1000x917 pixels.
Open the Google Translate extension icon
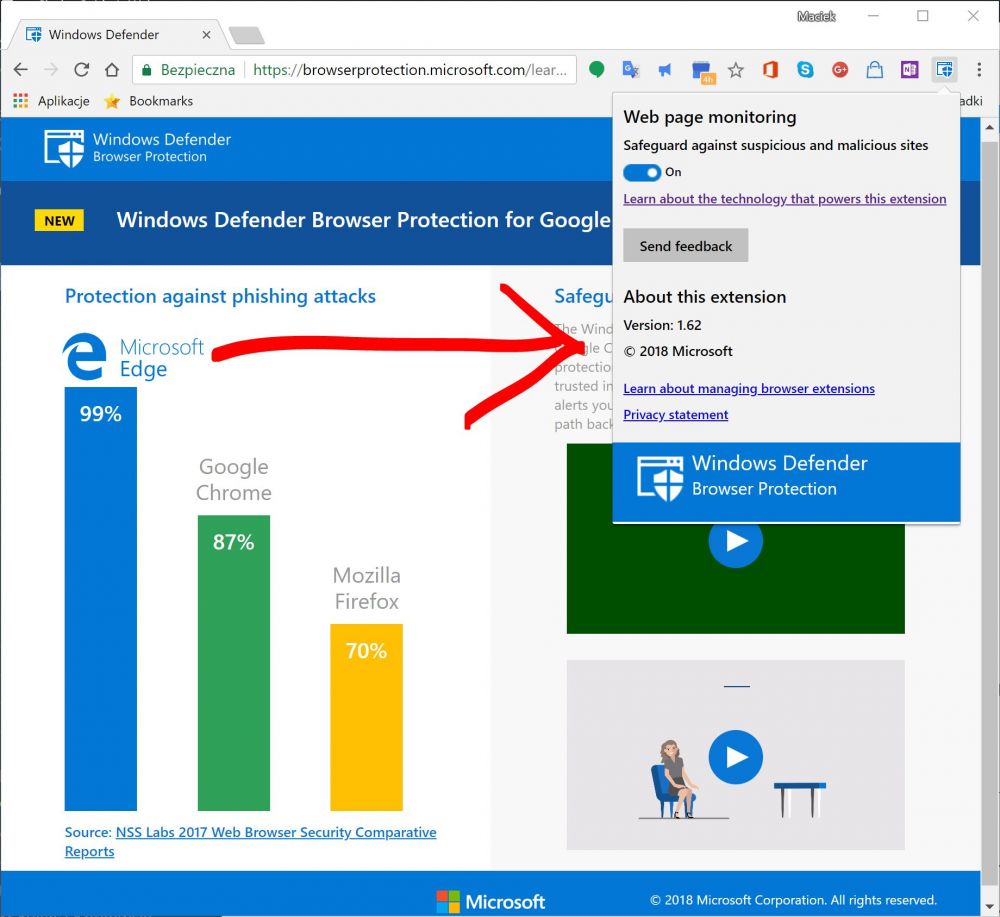[631, 69]
